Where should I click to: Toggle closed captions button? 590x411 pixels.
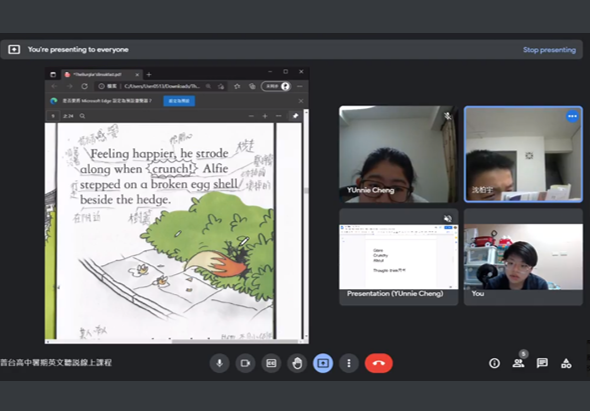[x=271, y=363]
